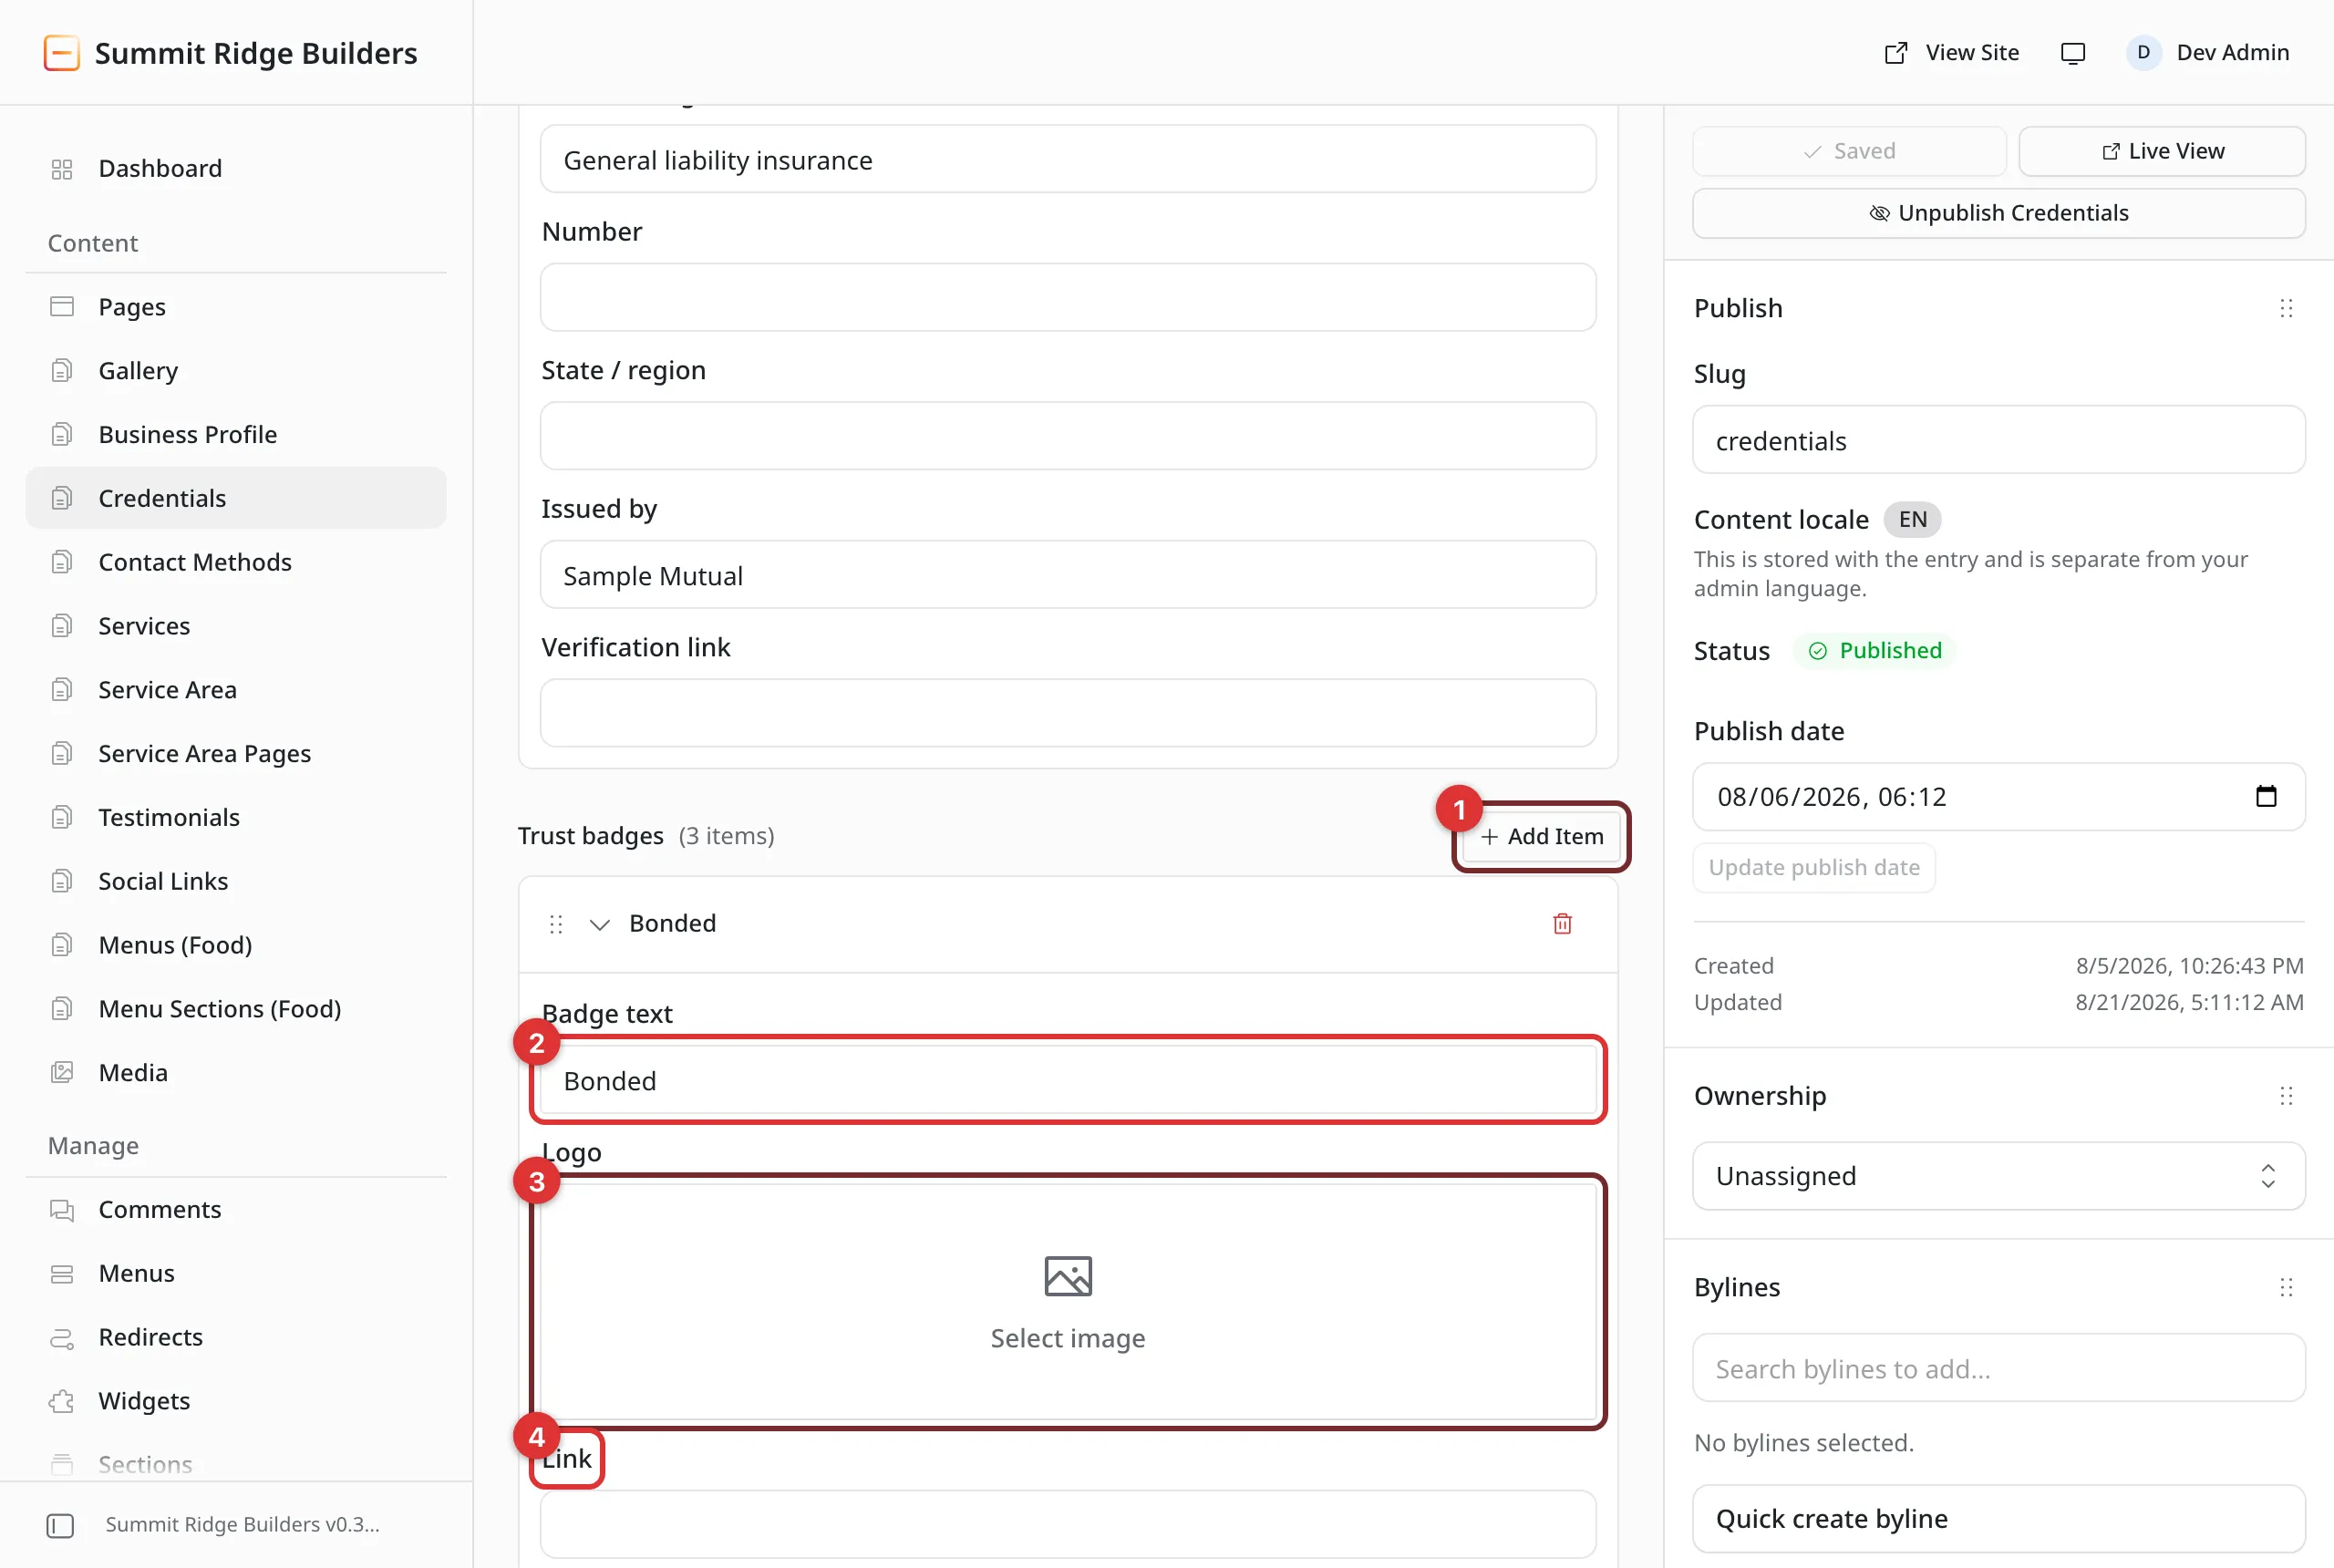The height and width of the screenshot is (1568, 2334).
Task: Click the Live View button
Action: [2162, 151]
